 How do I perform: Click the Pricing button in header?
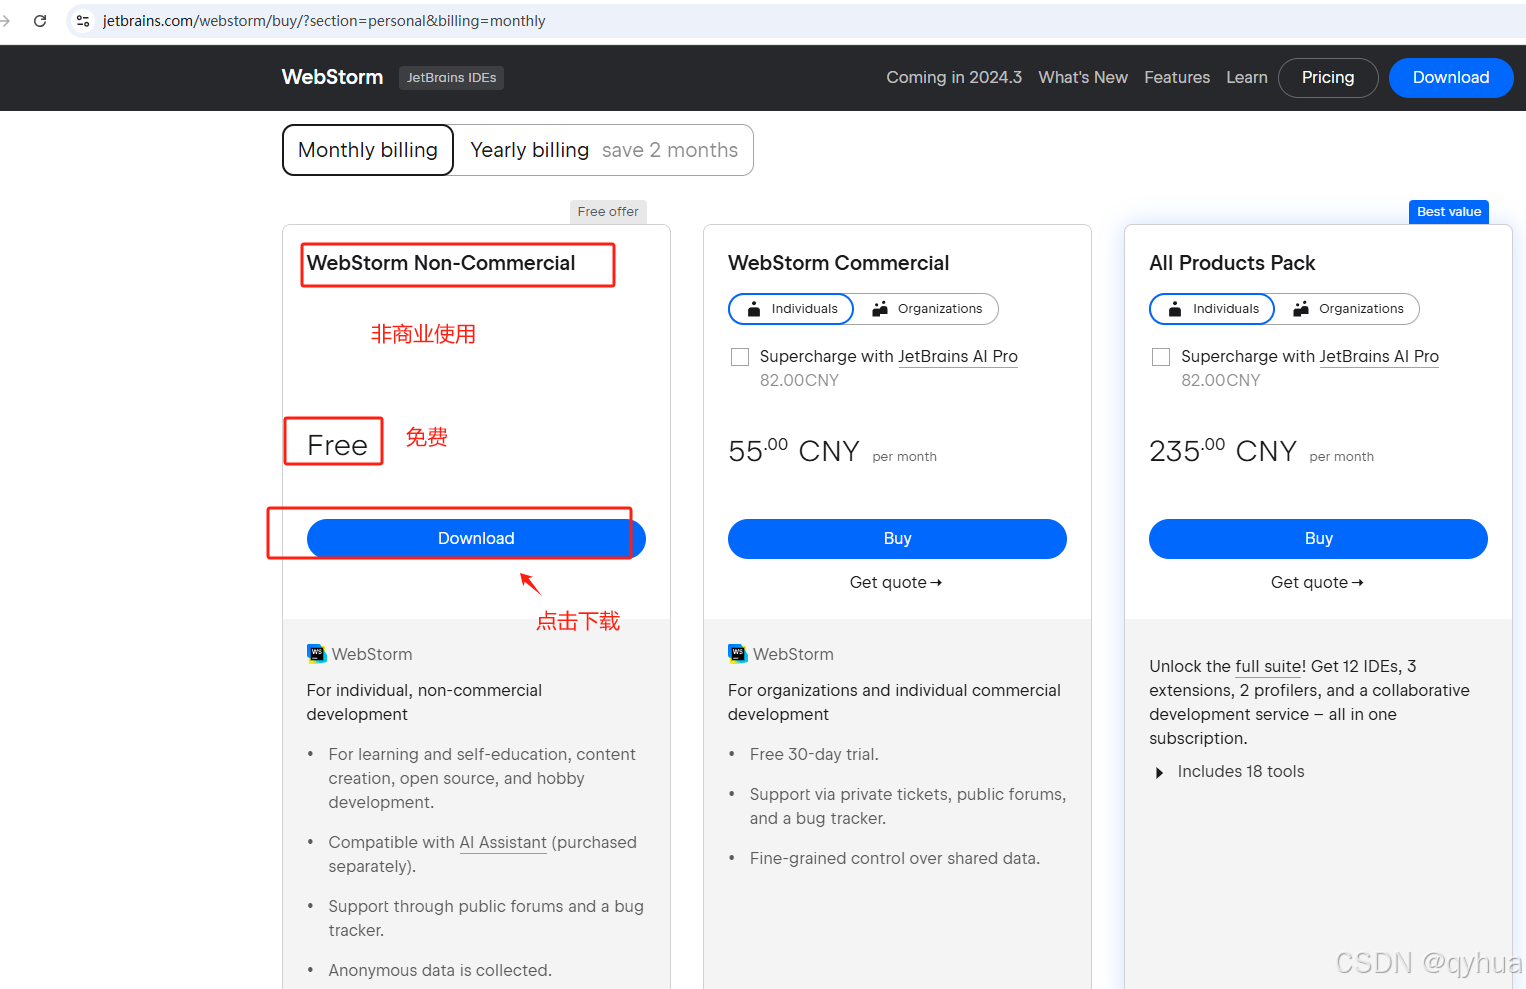tap(1328, 77)
